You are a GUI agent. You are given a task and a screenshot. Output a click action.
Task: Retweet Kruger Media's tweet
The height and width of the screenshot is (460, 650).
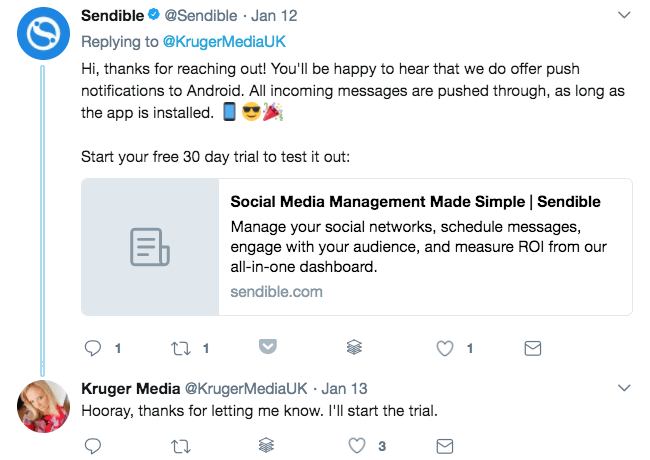181,445
